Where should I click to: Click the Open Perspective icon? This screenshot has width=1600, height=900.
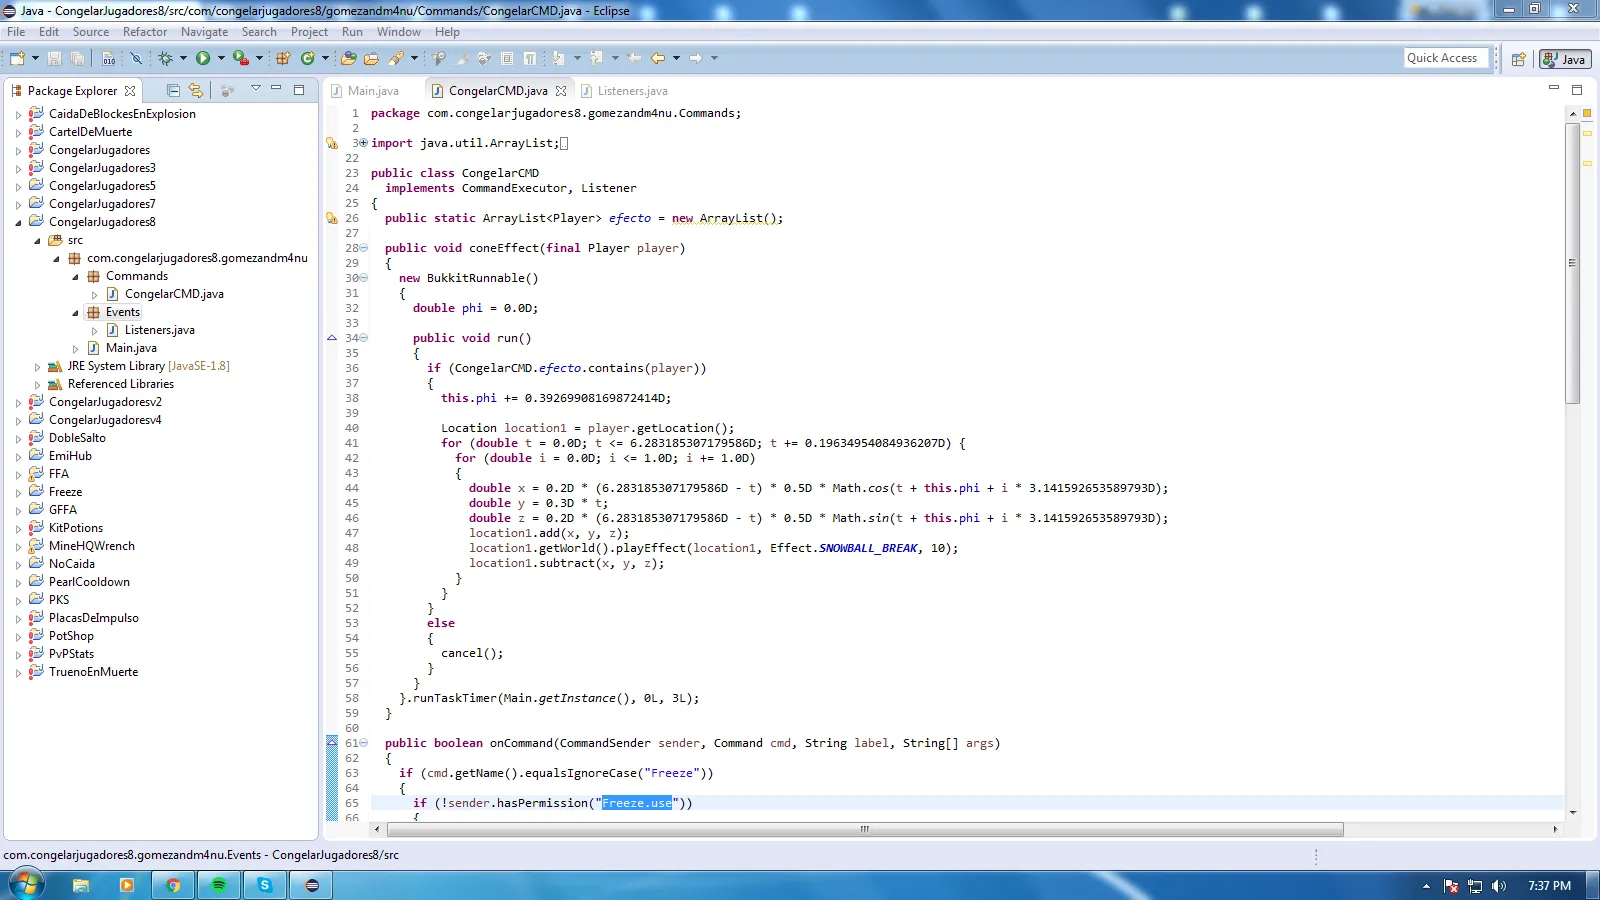1519,59
